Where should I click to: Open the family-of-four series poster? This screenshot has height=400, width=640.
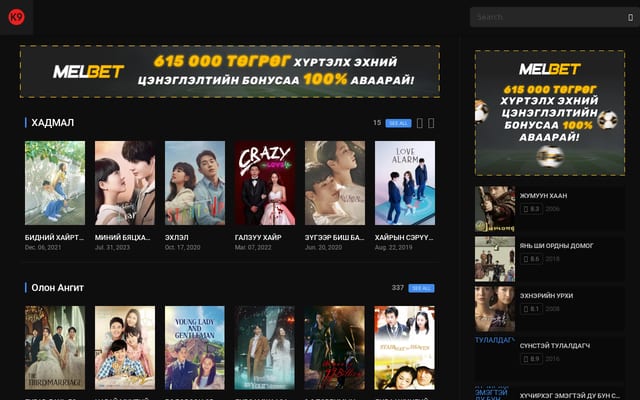[125, 348]
